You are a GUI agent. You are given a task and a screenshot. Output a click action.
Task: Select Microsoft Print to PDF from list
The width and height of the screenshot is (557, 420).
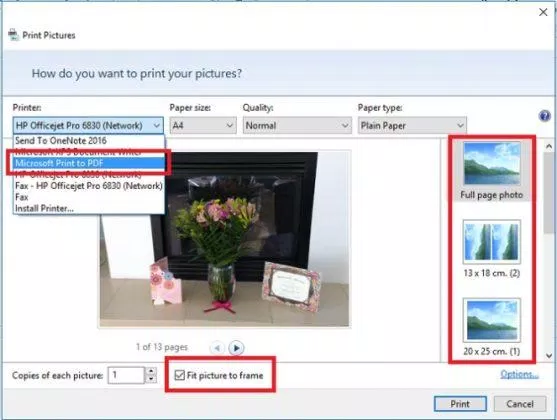89,163
